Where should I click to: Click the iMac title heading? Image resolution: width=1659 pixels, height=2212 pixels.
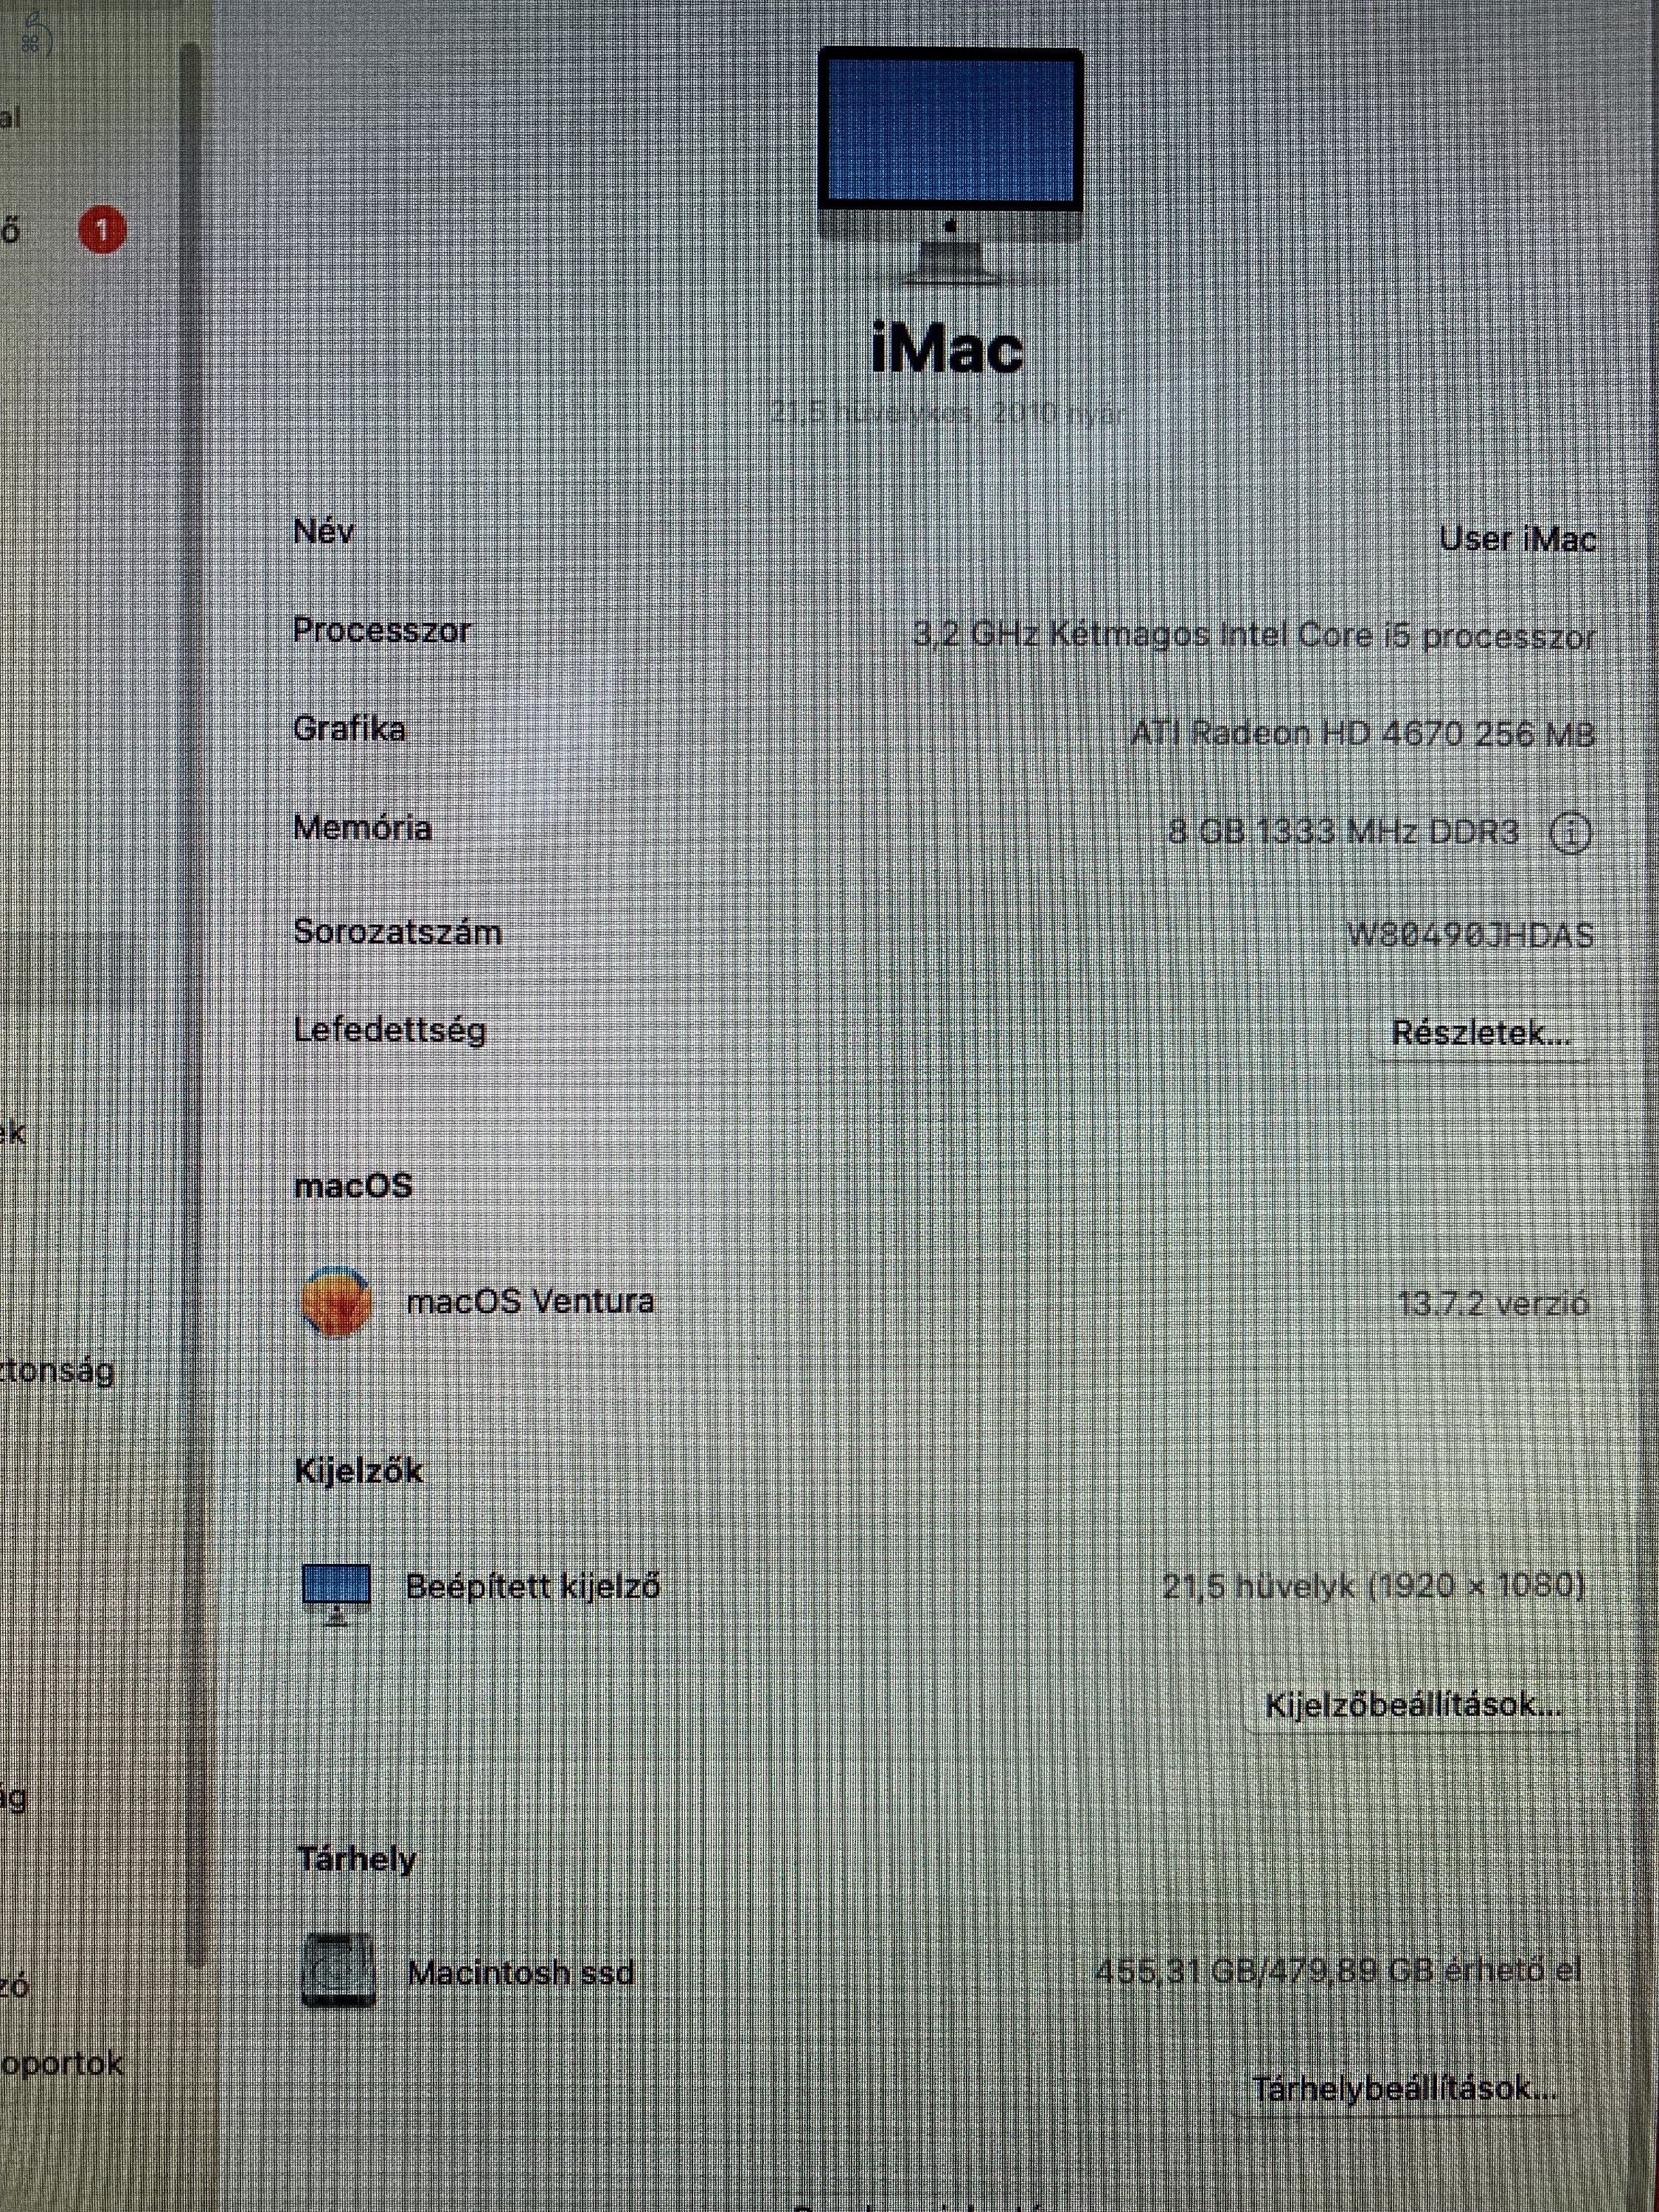click(x=947, y=349)
